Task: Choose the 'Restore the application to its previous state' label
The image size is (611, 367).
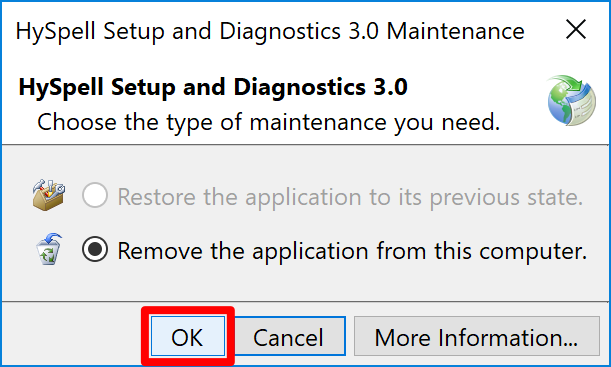Action: (x=350, y=197)
